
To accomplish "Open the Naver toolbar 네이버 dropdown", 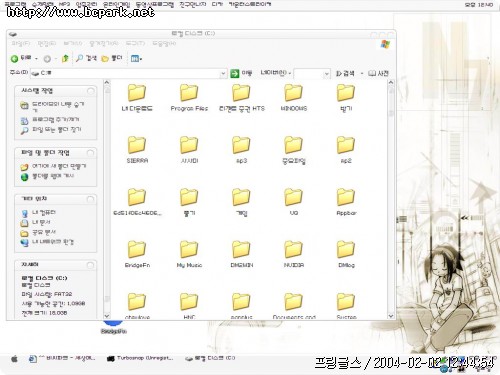I will 276,73.
